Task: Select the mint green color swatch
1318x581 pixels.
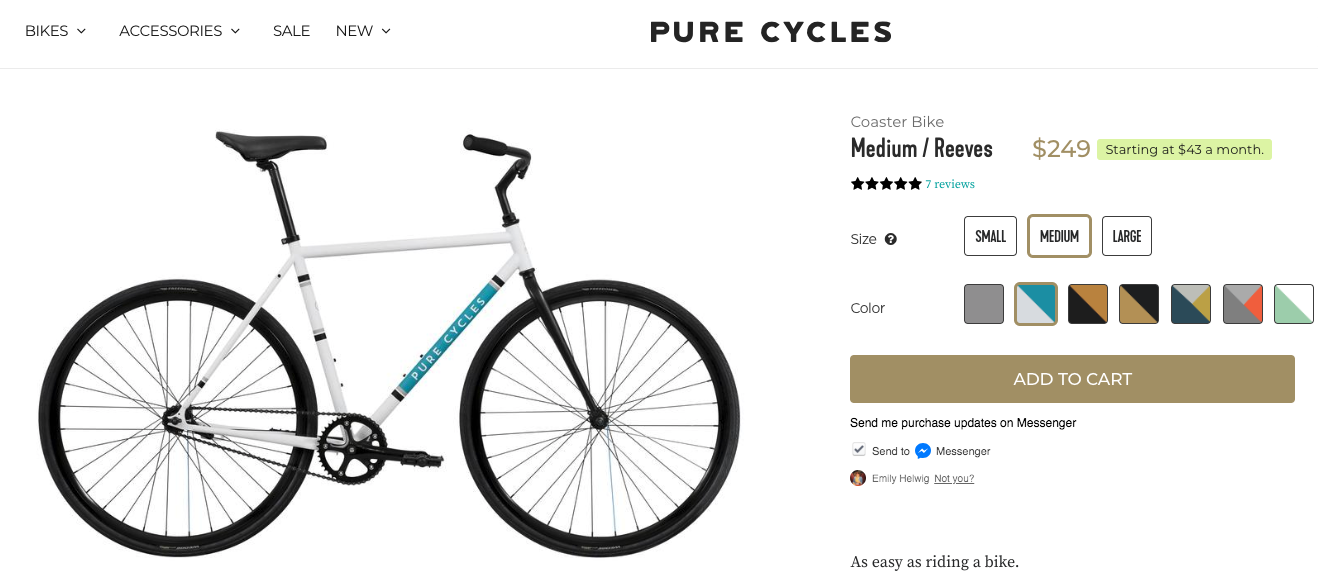Action: tap(1293, 303)
